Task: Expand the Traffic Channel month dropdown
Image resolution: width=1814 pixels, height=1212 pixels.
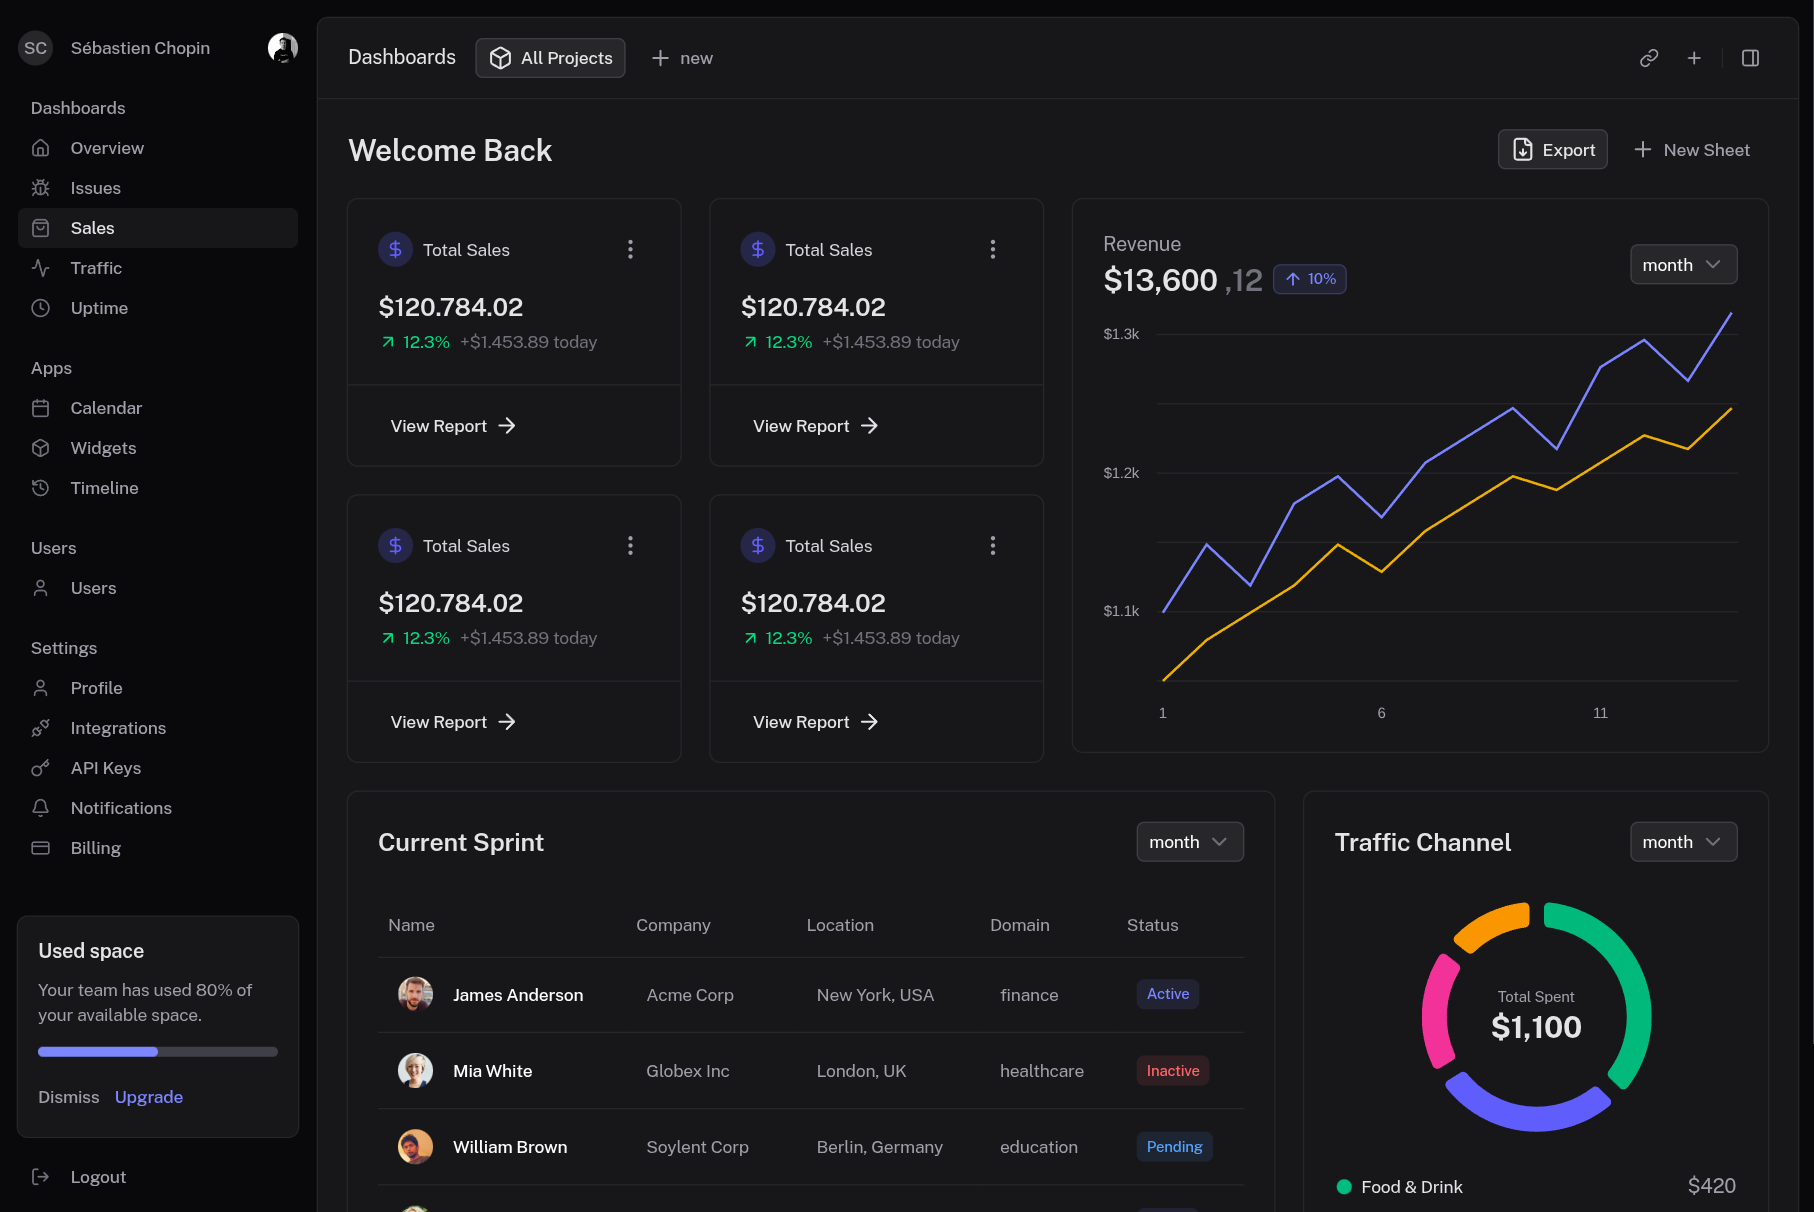Action: 1683,842
